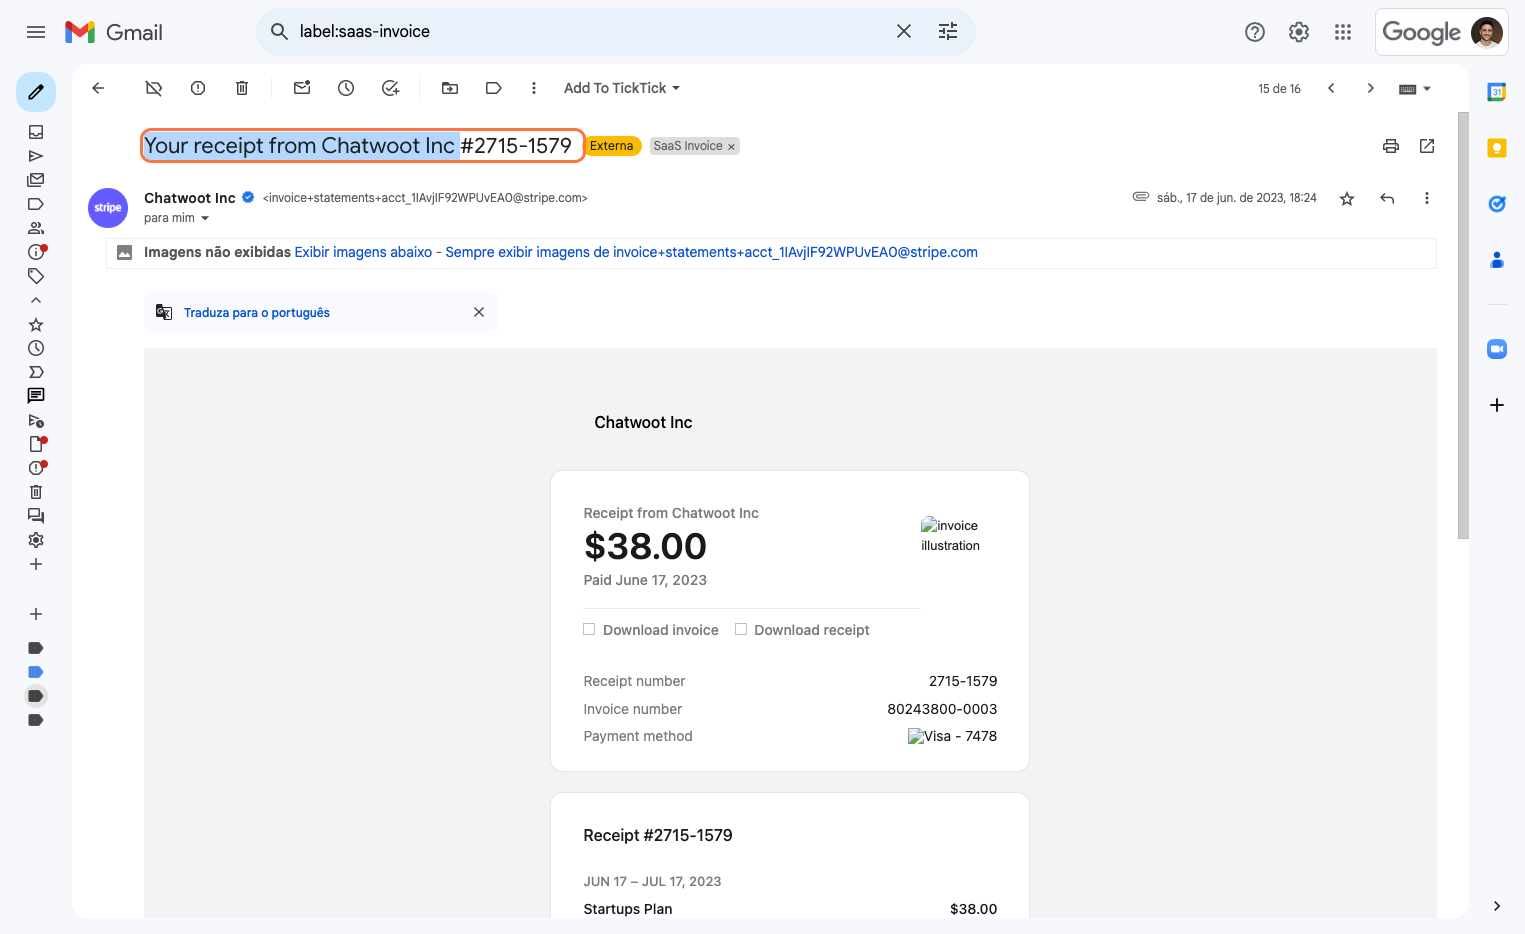Click the Externa label tag
1525x934 pixels.
(612, 146)
